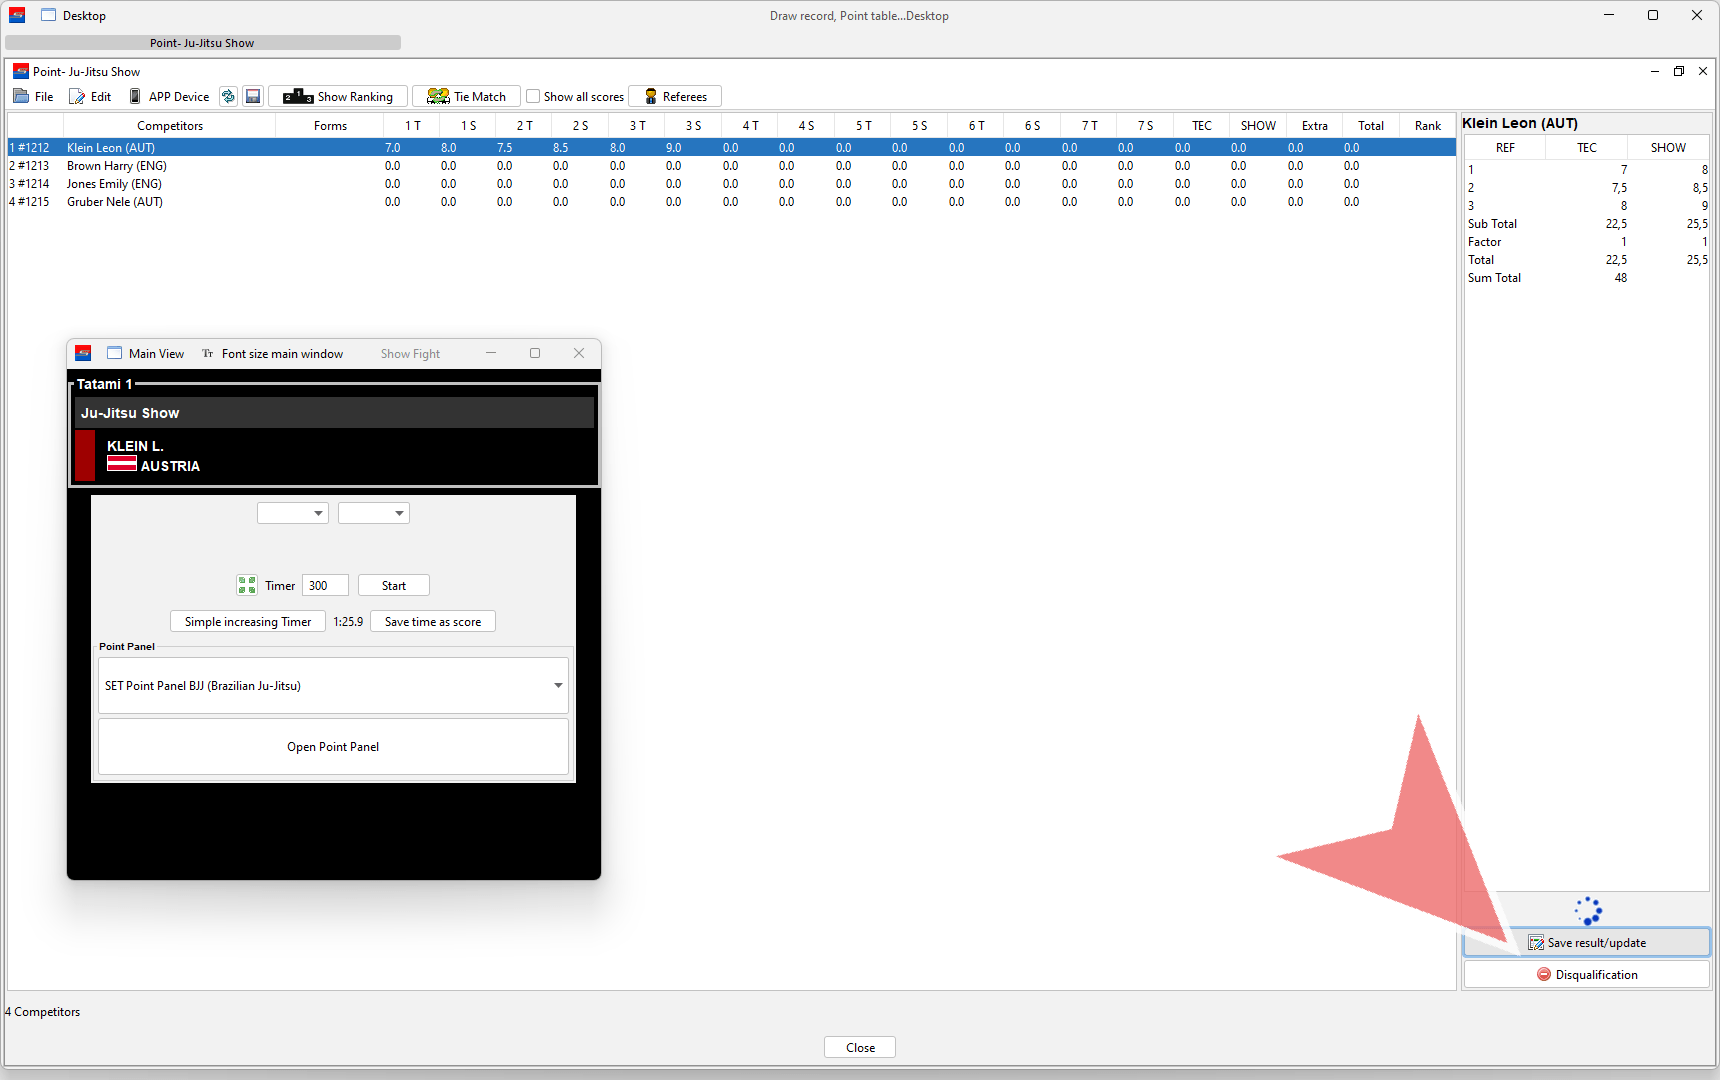
Task: Select the Brown Harry (ENG) competitor row
Action: pyautogui.click(x=117, y=165)
